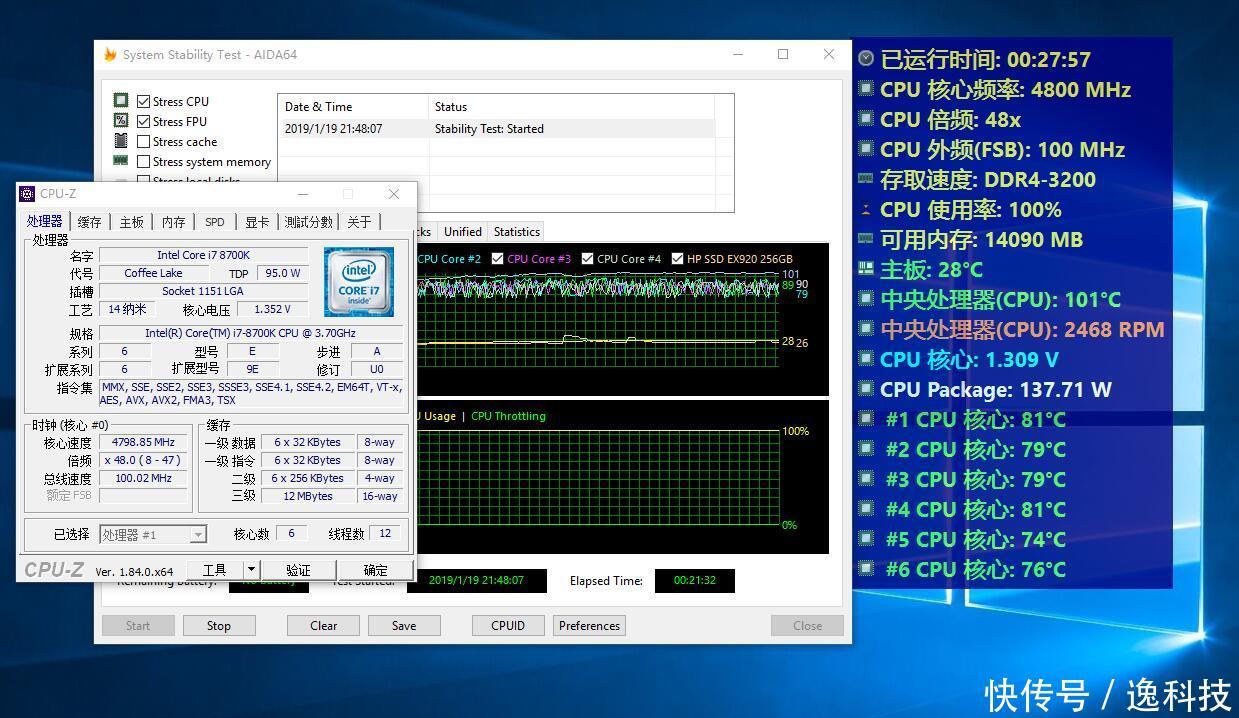
Task: Click the memory icon beside 可用内存
Action: click(866, 240)
